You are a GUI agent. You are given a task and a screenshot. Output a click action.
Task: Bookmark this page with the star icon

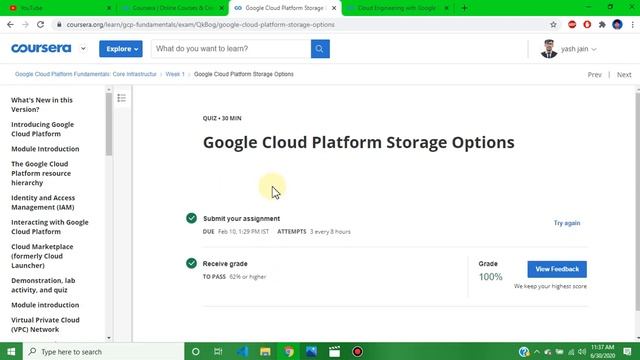[x=553, y=24]
